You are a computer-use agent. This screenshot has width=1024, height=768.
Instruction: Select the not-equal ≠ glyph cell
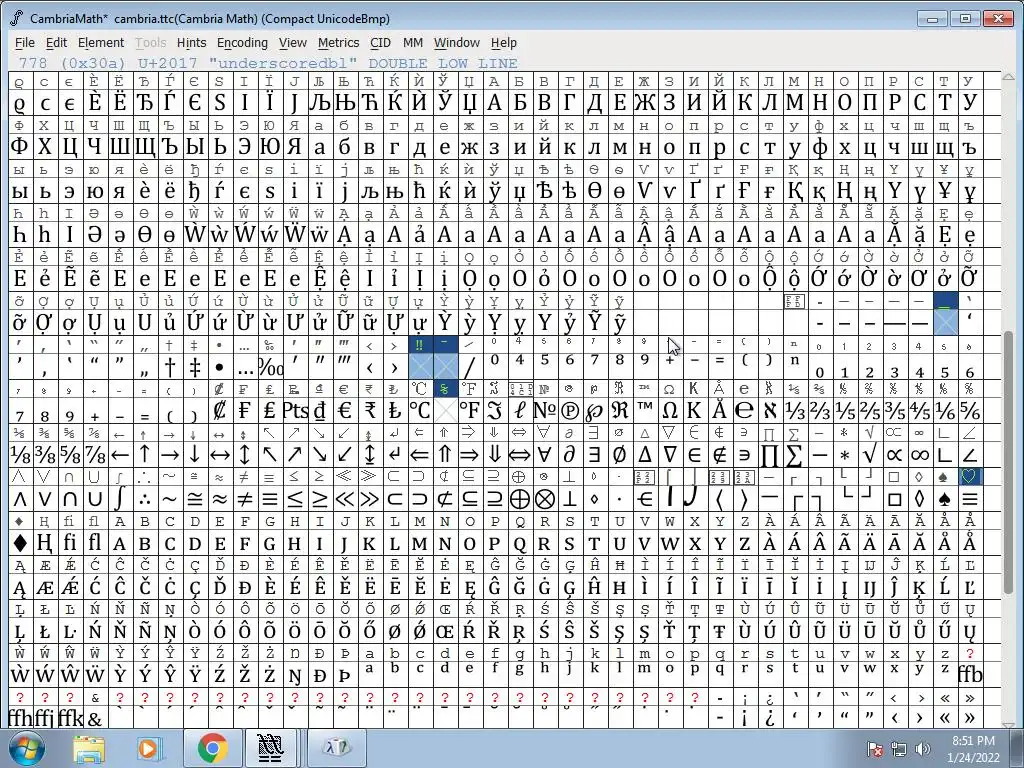pos(245,500)
